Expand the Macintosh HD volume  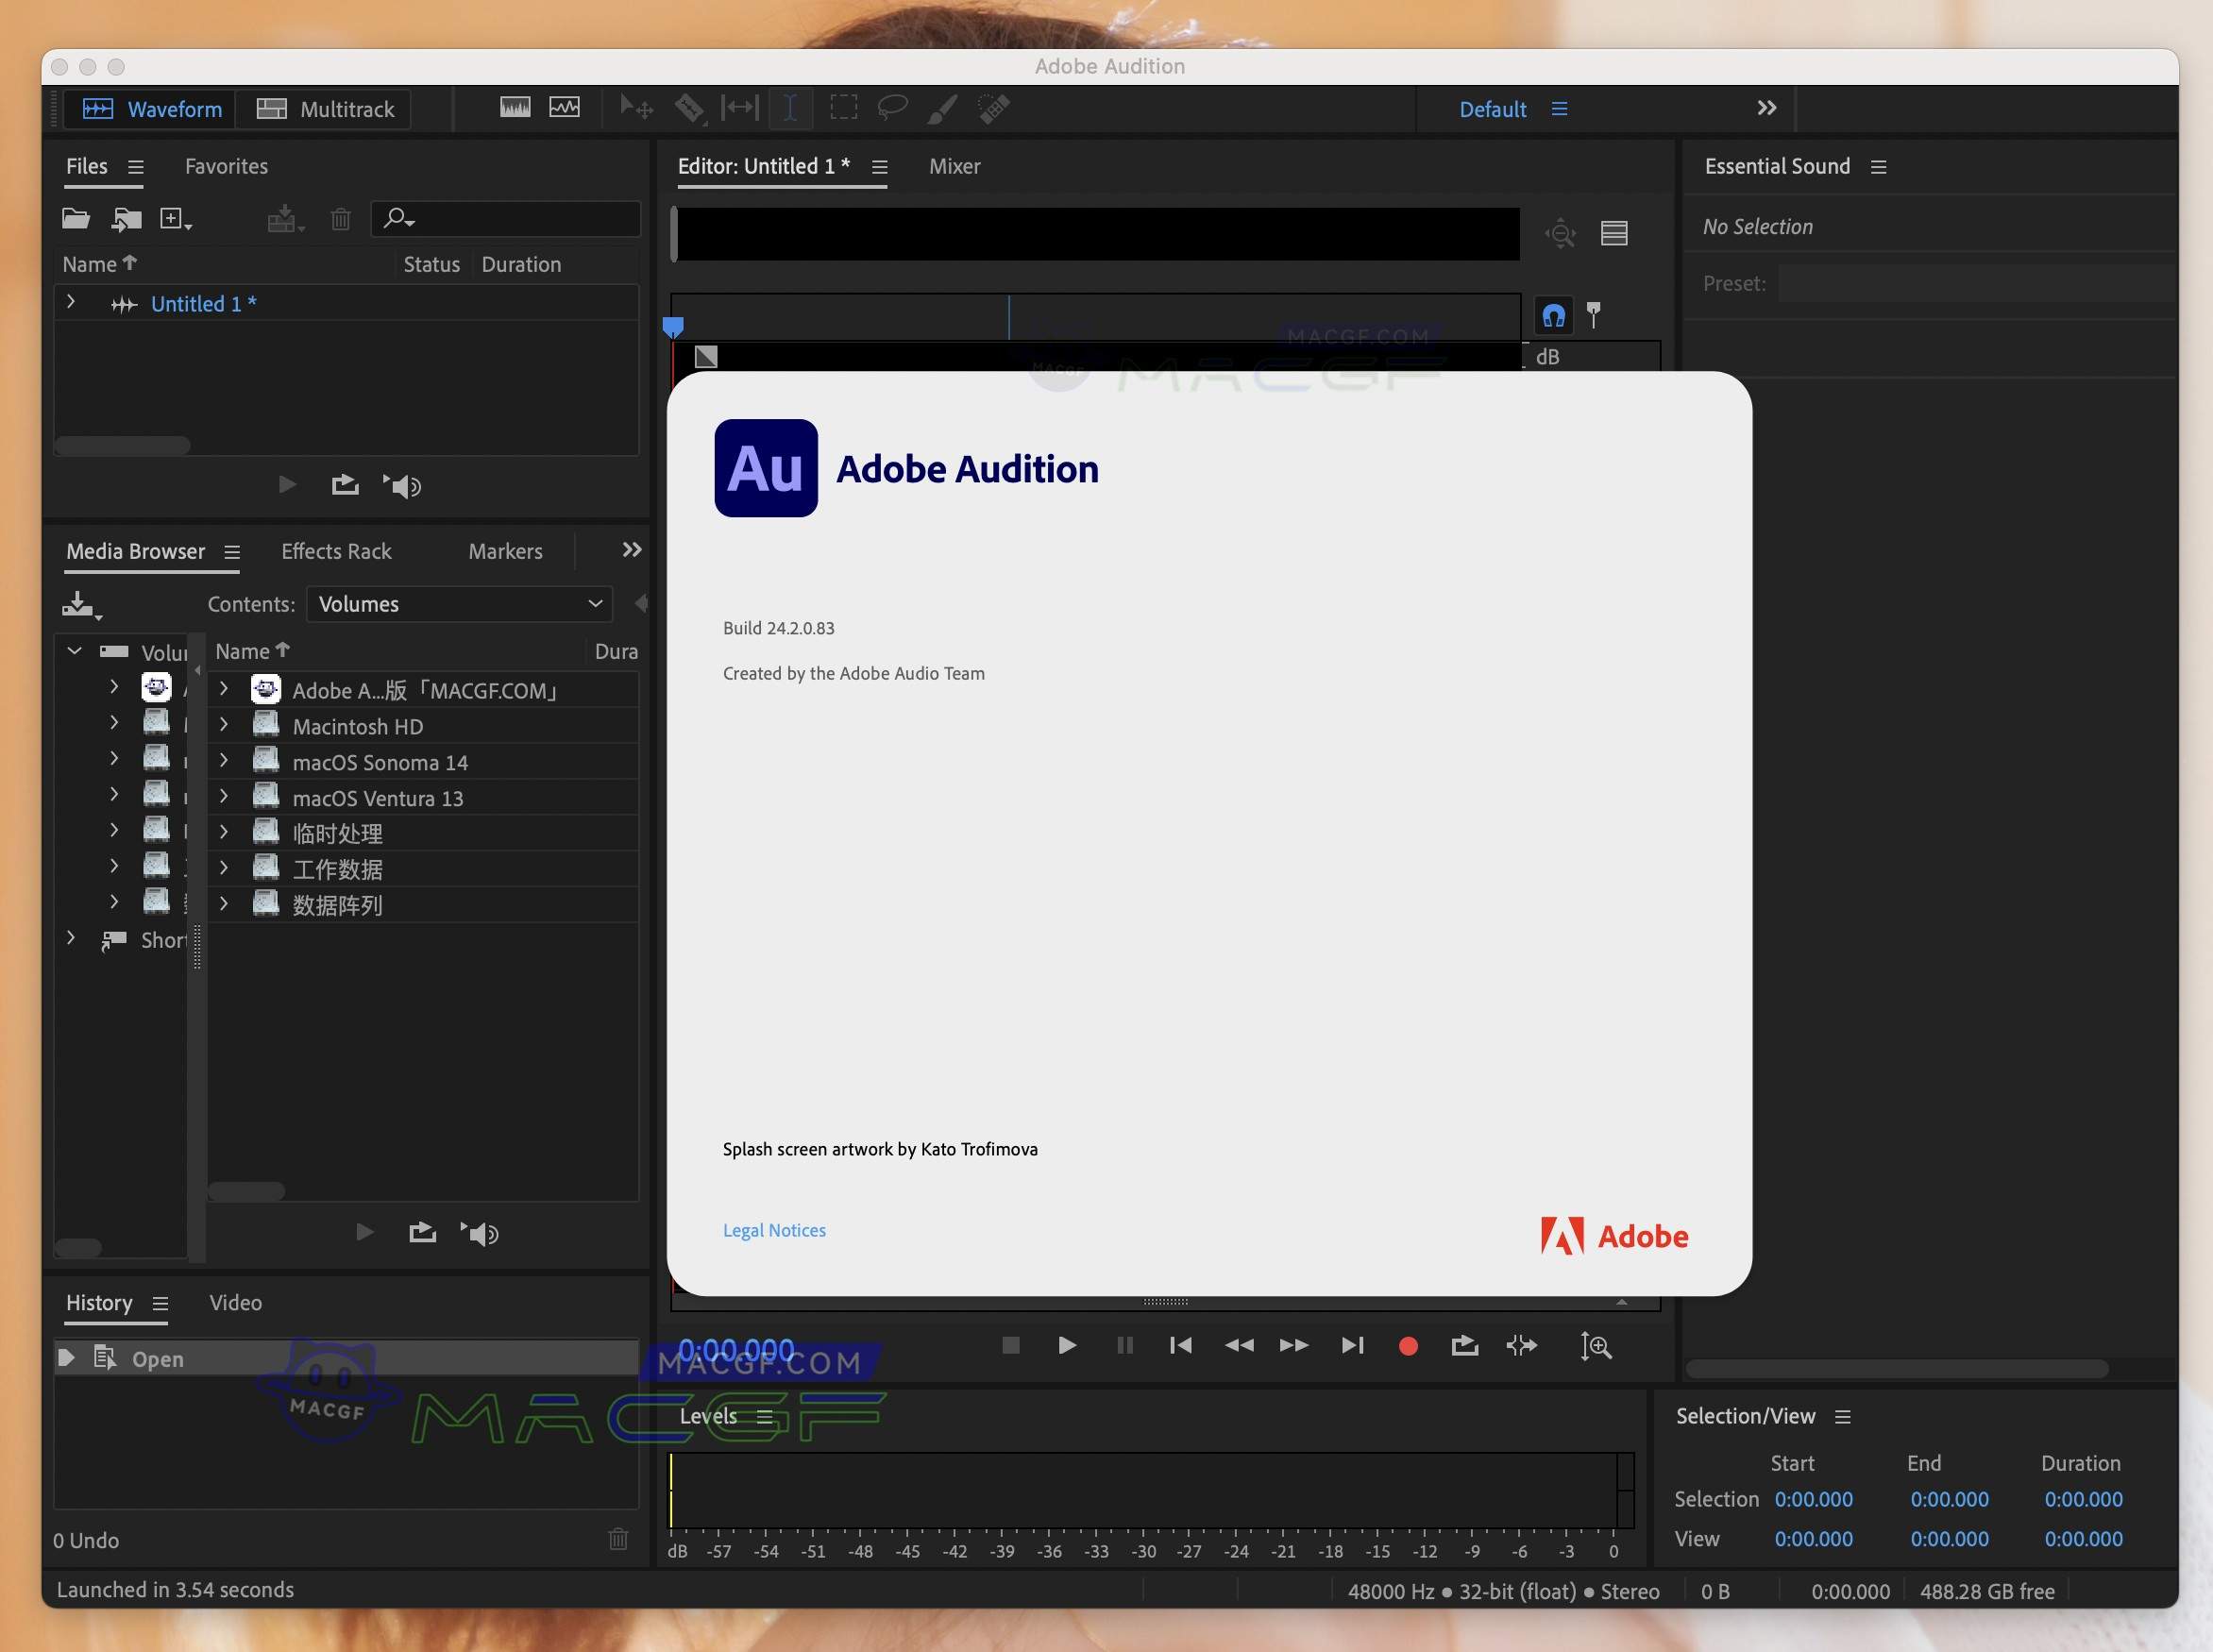click(x=224, y=725)
